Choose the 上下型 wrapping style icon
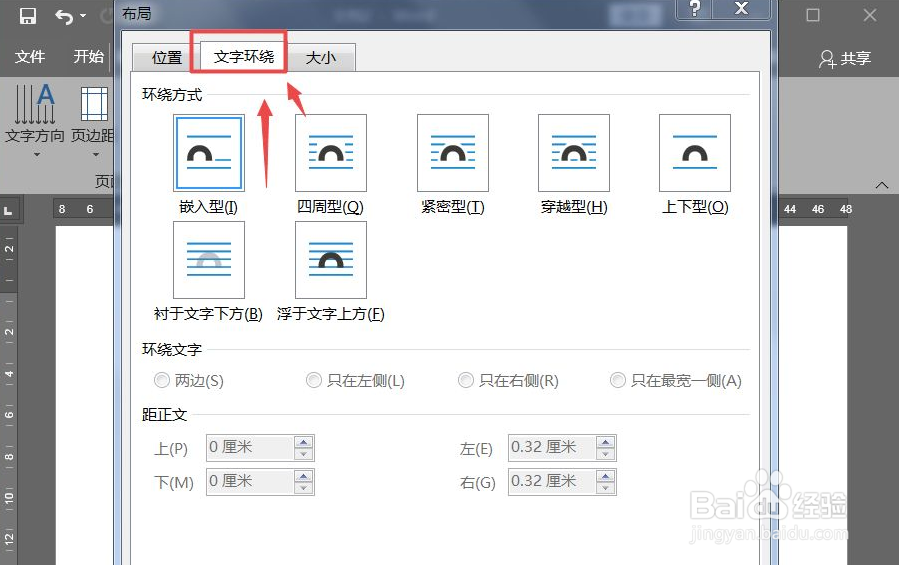899x565 pixels. [695, 153]
